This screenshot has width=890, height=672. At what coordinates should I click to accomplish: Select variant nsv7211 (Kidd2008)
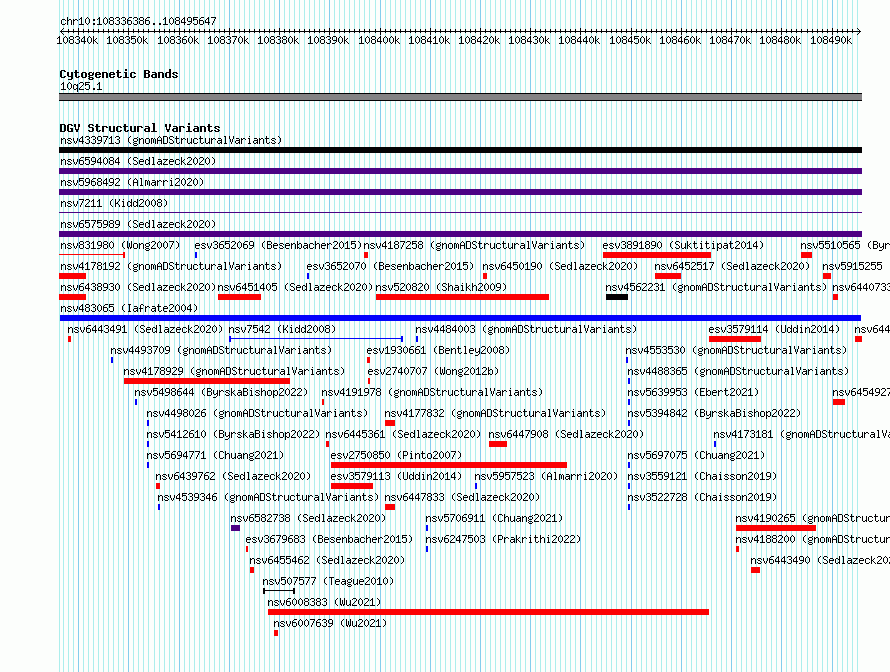tap(114, 203)
